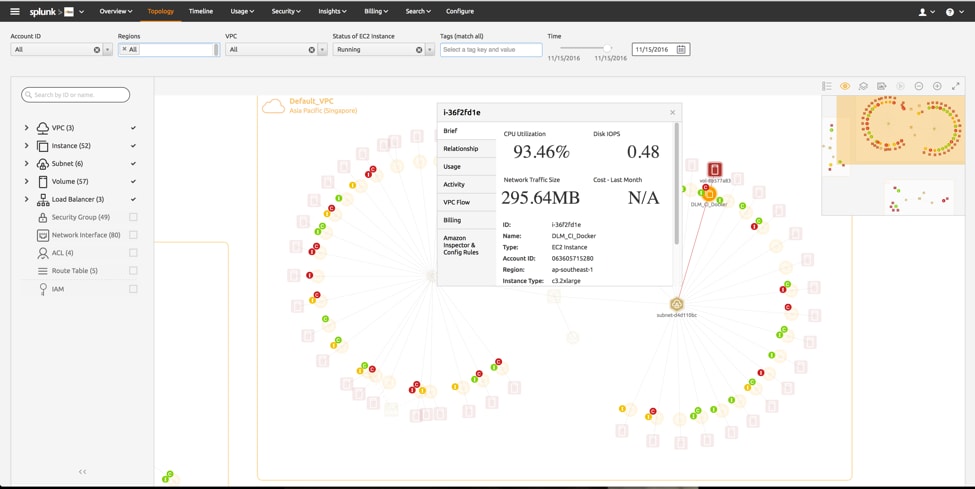Uncheck the Instance (52) layer checkmark
This screenshot has width=975, height=489.
click(133, 146)
